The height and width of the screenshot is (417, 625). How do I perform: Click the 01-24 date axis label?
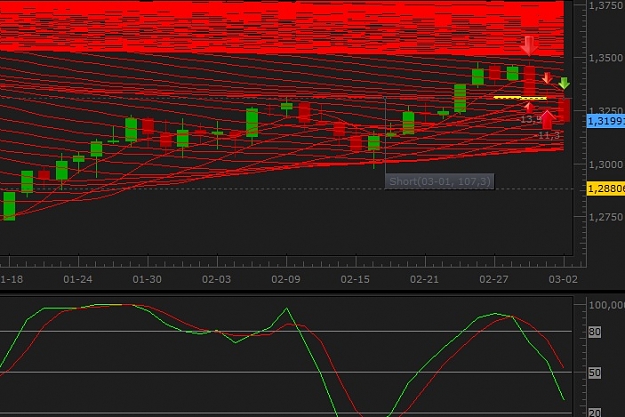pyautogui.click(x=78, y=279)
